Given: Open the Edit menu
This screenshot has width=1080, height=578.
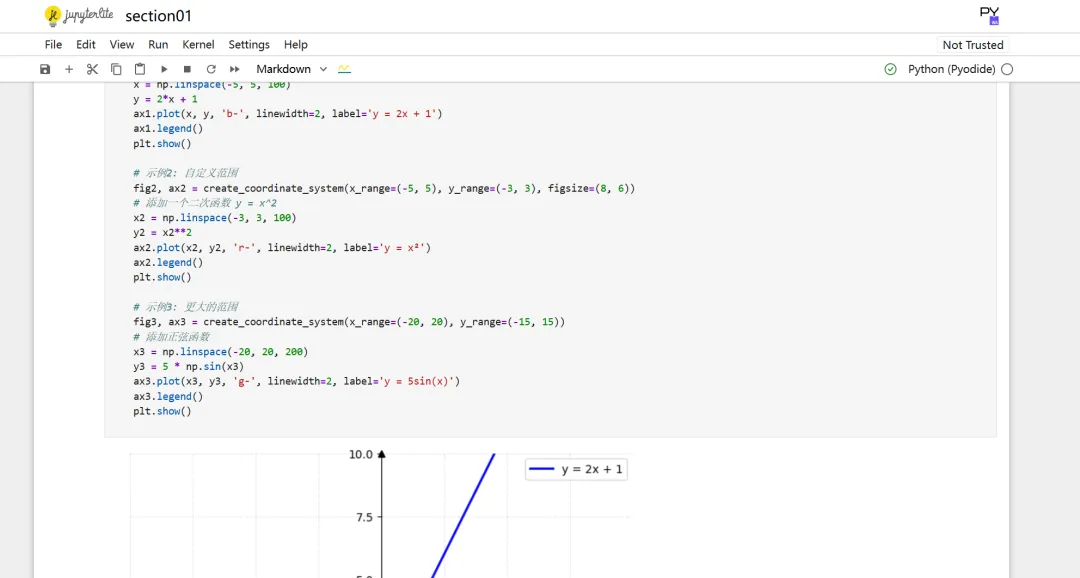Looking at the screenshot, I should 85,44.
